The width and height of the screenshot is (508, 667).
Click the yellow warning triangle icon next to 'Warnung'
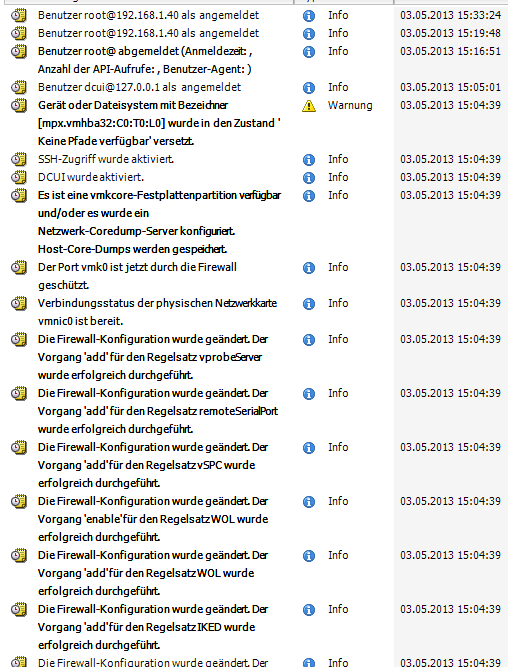click(x=309, y=106)
